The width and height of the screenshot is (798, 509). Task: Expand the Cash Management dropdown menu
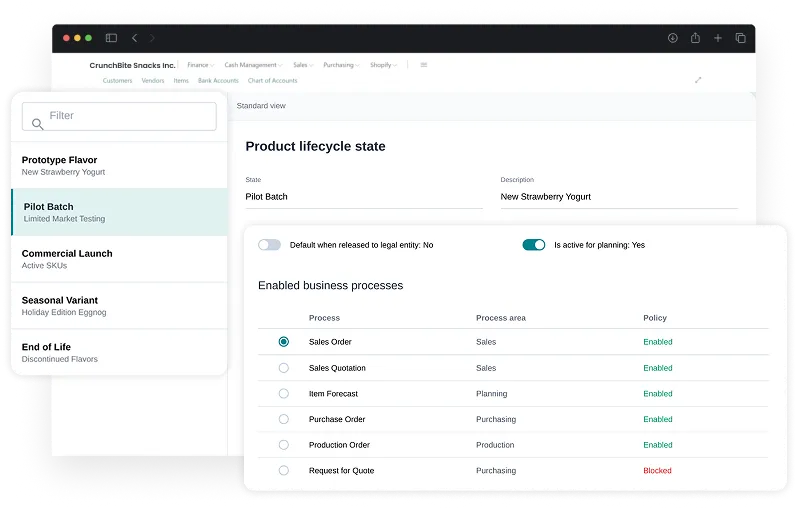pos(253,65)
